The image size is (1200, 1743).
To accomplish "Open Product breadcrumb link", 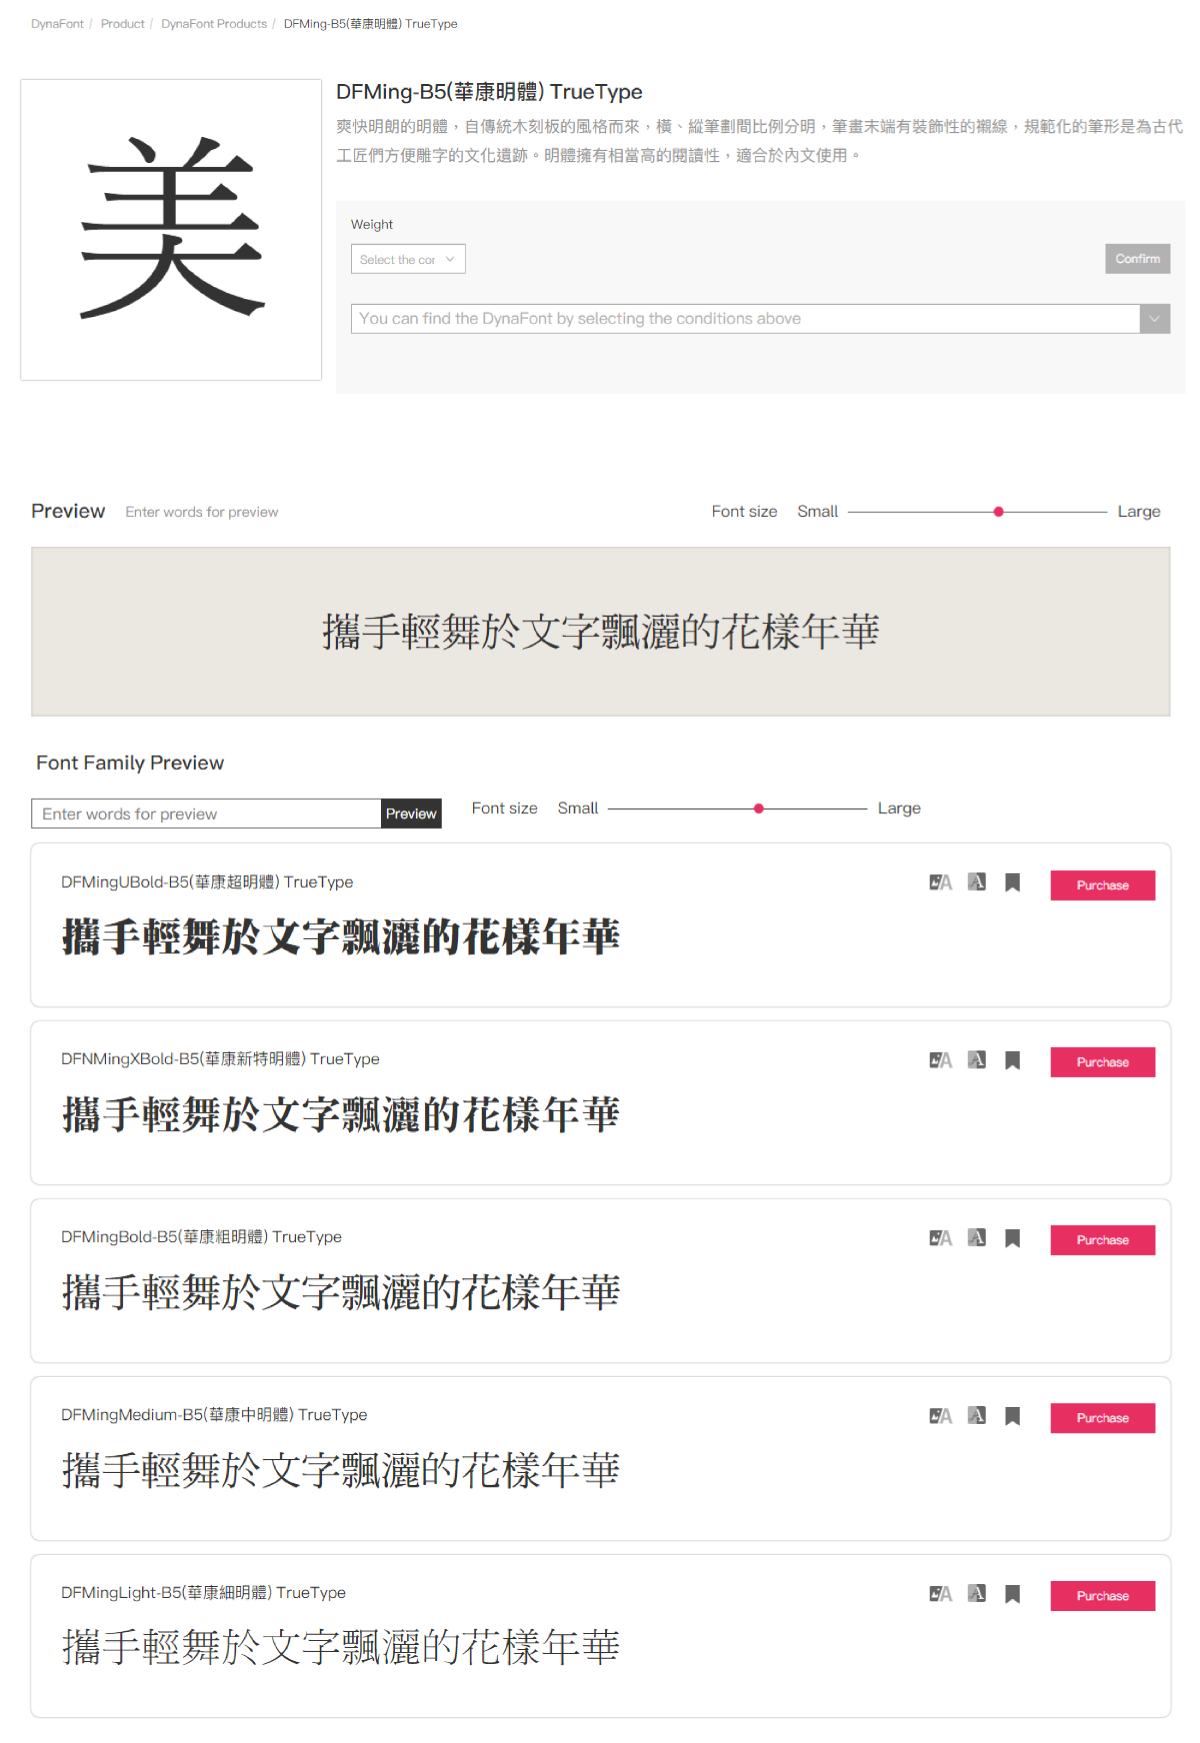I will click(123, 24).
